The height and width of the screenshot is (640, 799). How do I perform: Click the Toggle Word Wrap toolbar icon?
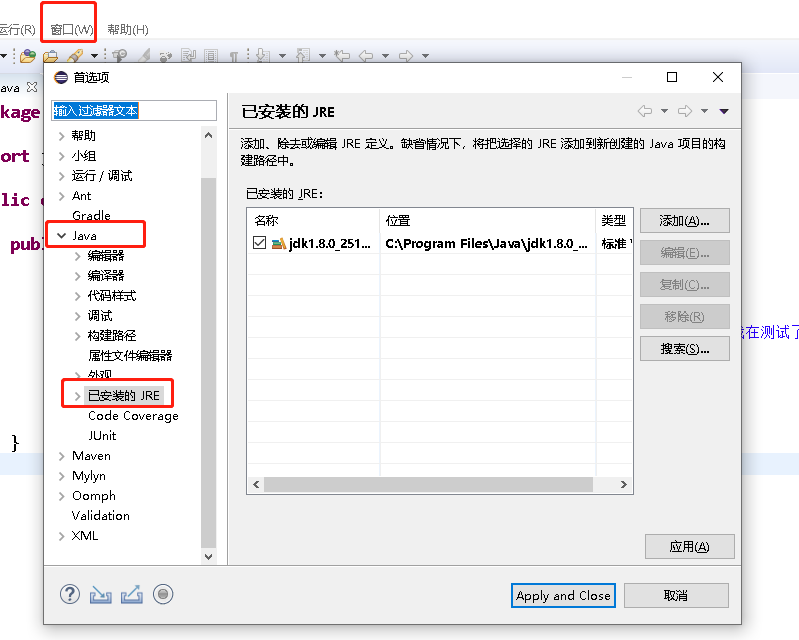tap(189, 56)
